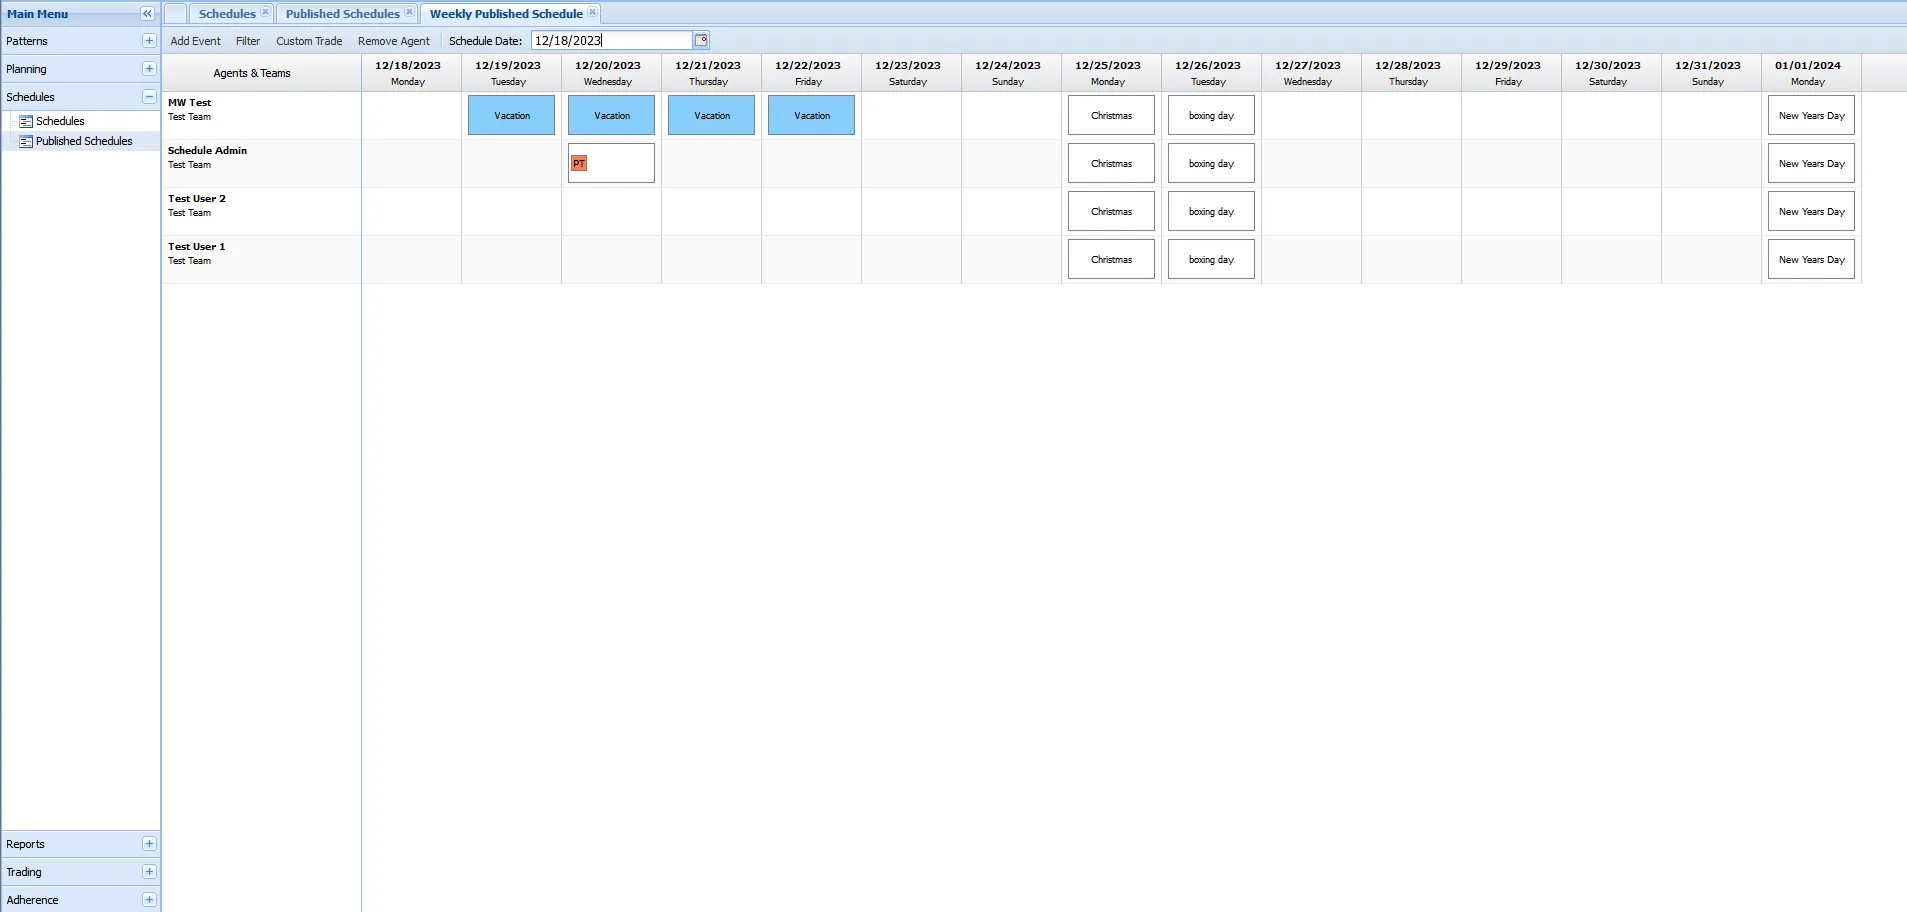
Task: Click the PT event marker for Schedule Admin
Action: coord(579,163)
